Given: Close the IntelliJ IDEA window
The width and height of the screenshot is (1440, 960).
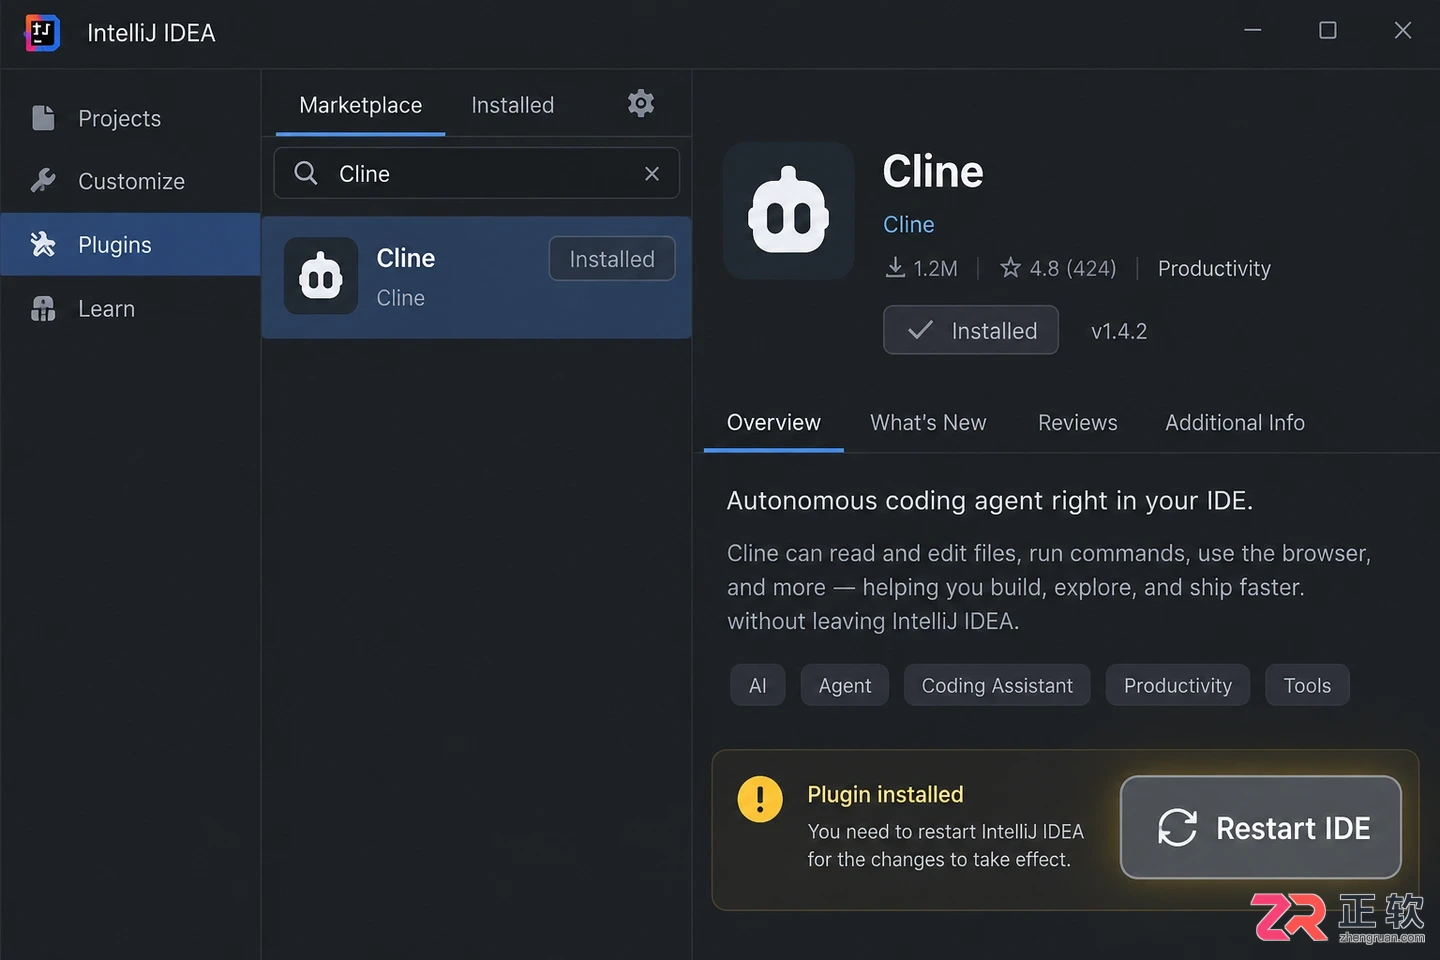Looking at the screenshot, I should coord(1403,30).
